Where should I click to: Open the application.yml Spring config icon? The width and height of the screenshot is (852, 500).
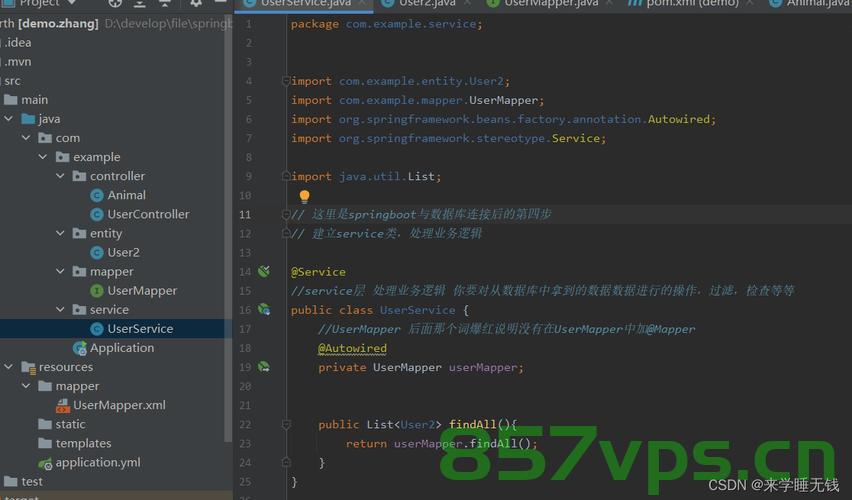point(45,463)
